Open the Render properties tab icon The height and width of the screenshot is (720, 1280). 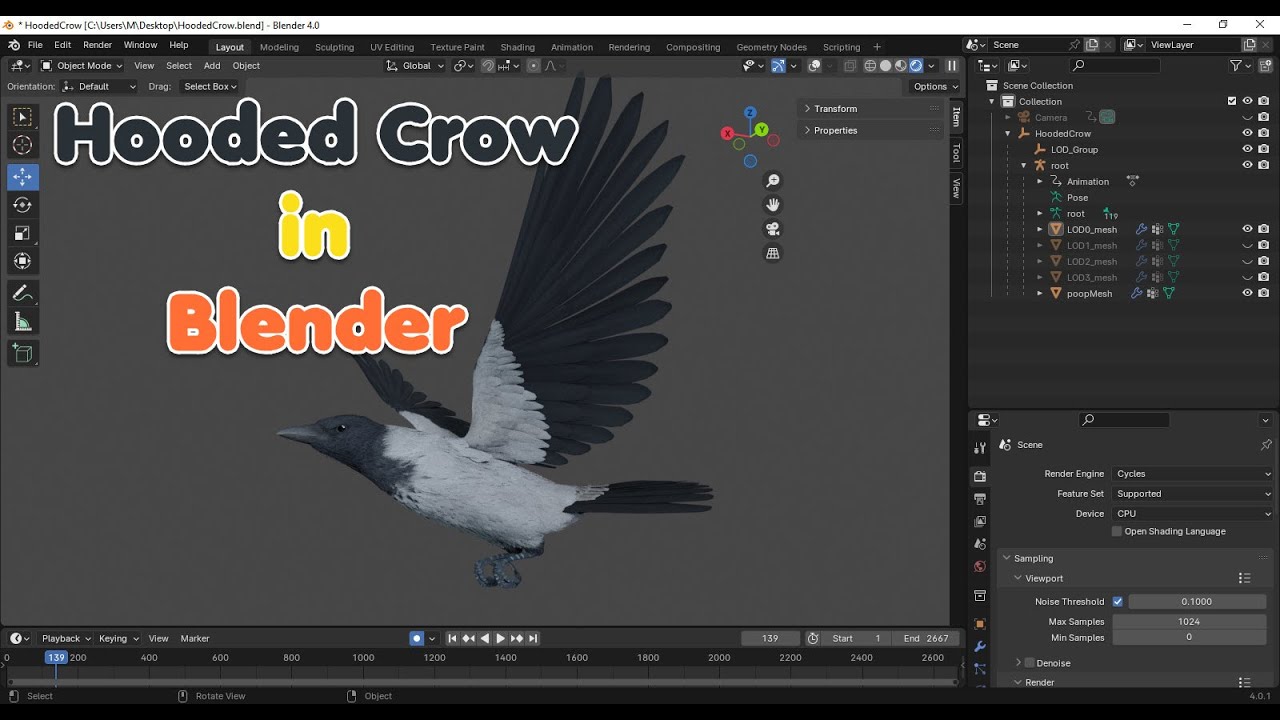click(980, 476)
